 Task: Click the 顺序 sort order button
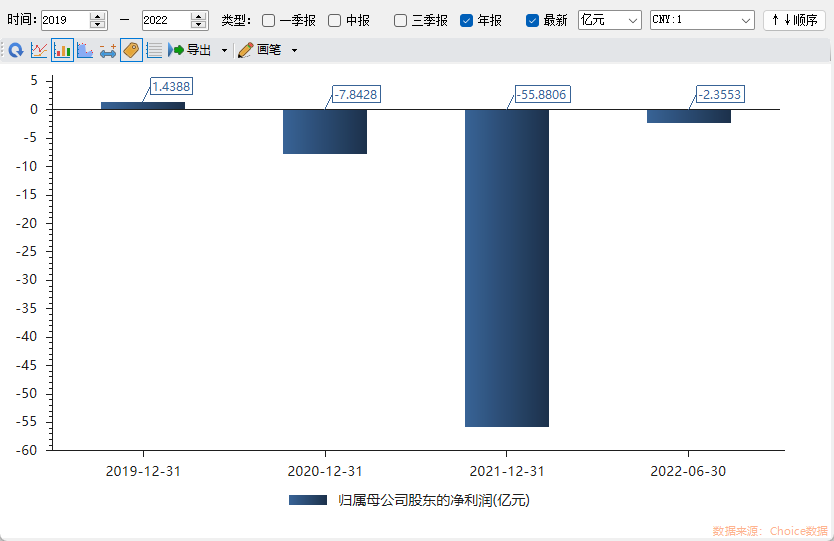(794, 20)
